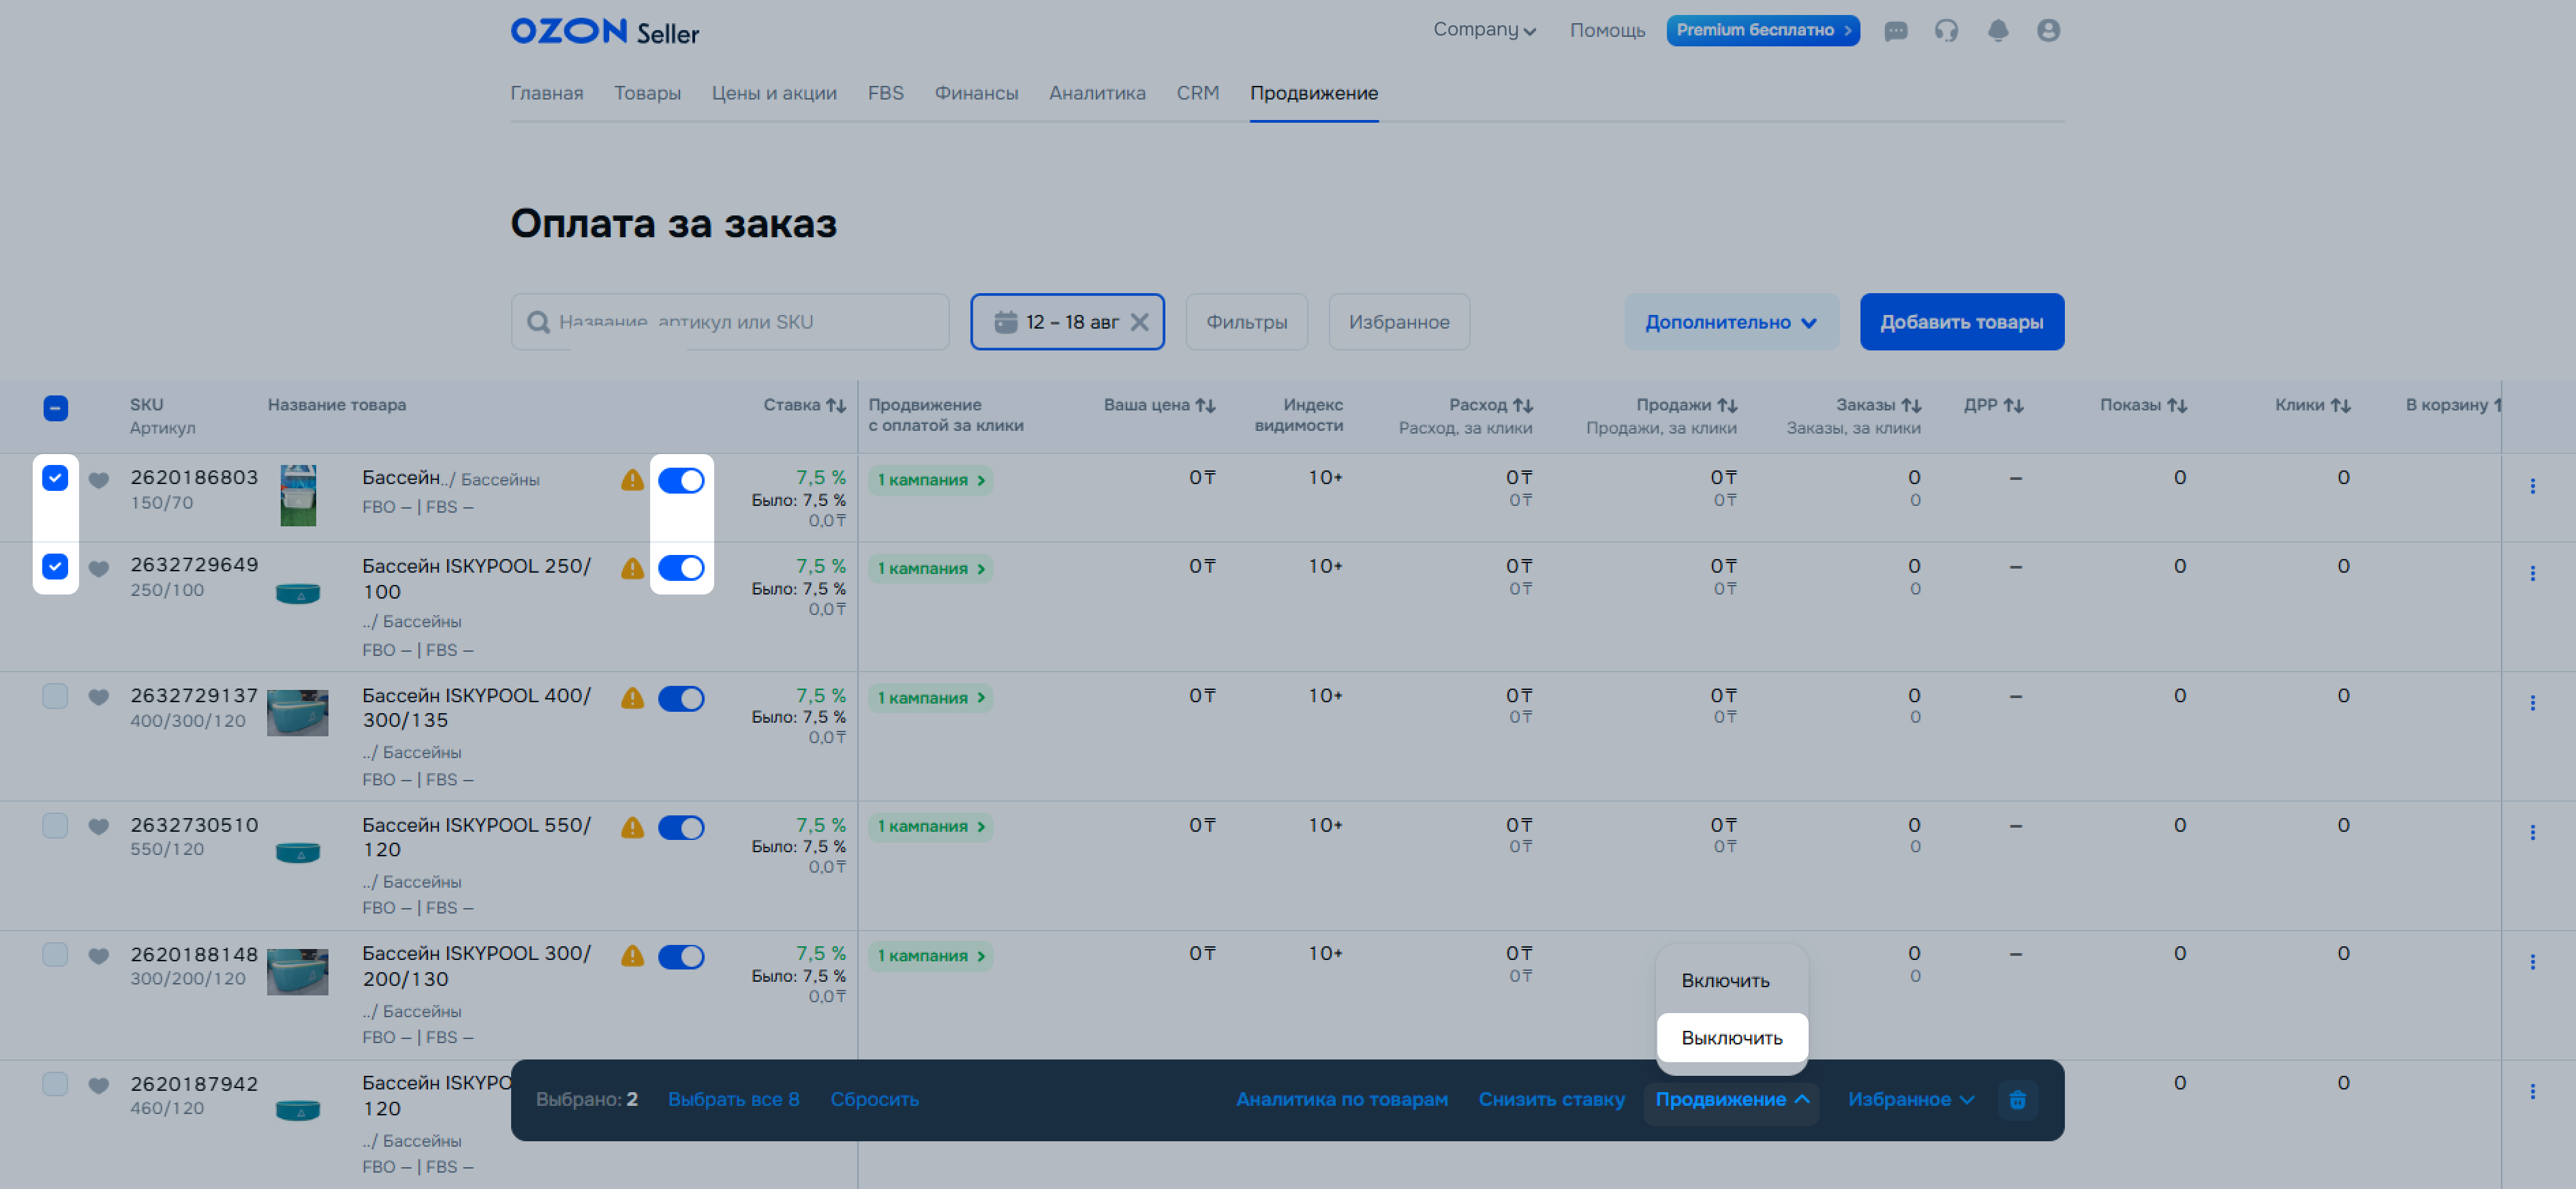
Task: Click the OZON Seller logo
Action: tap(604, 32)
